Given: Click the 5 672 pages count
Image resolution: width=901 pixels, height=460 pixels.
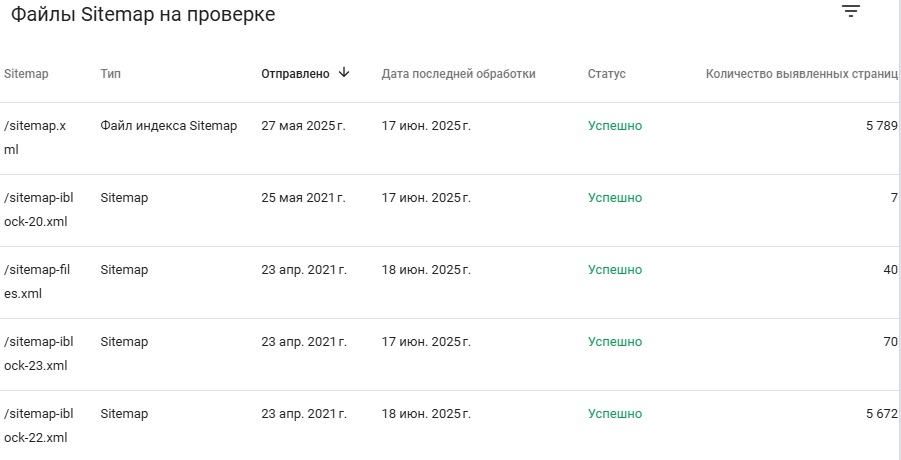Looking at the screenshot, I should (881, 413).
